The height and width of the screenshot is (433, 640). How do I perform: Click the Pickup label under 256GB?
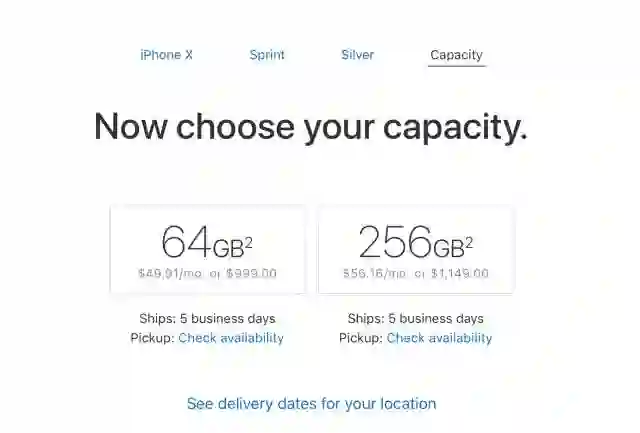360,338
